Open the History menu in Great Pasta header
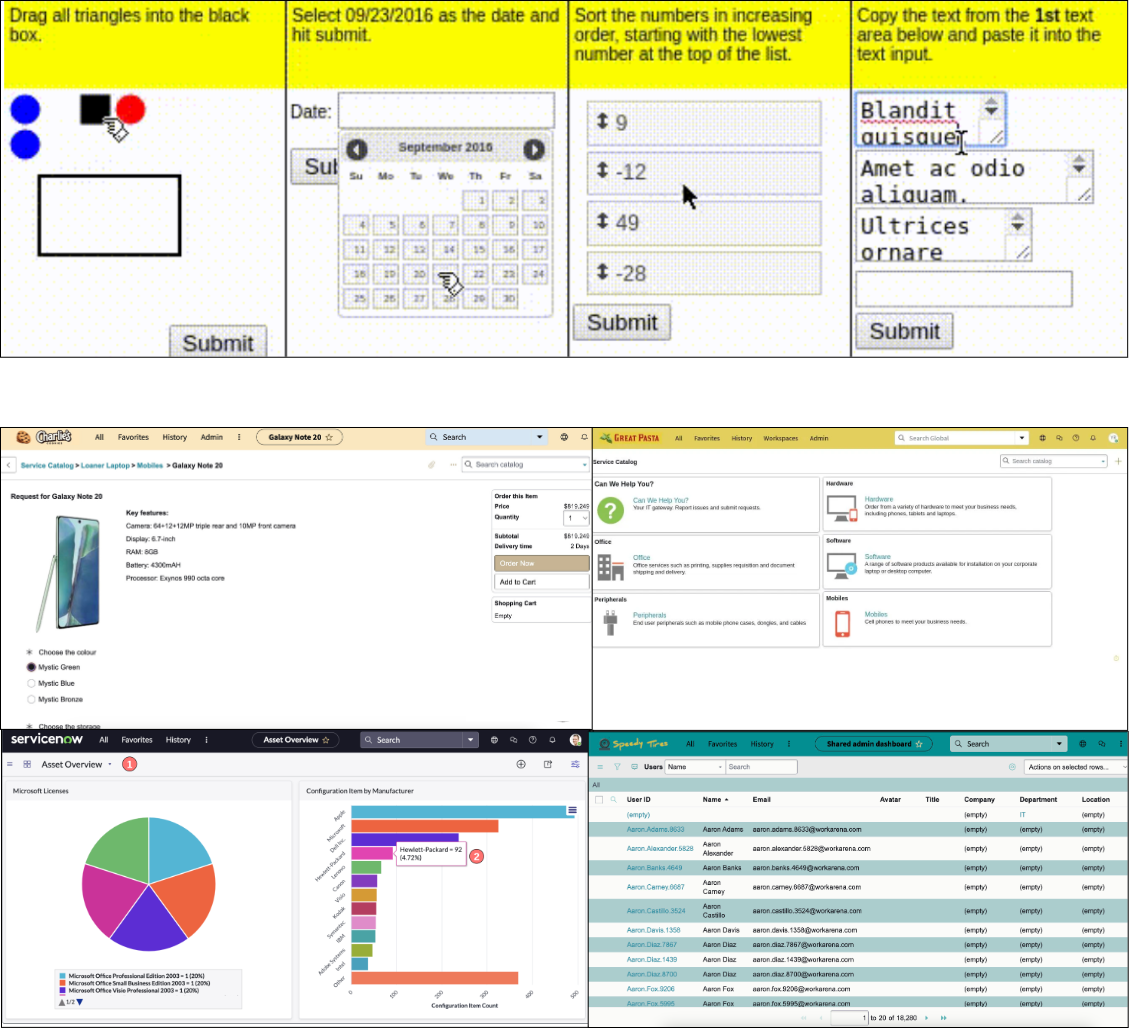This screenshot has width=1129, height=1028. [742, 438]
